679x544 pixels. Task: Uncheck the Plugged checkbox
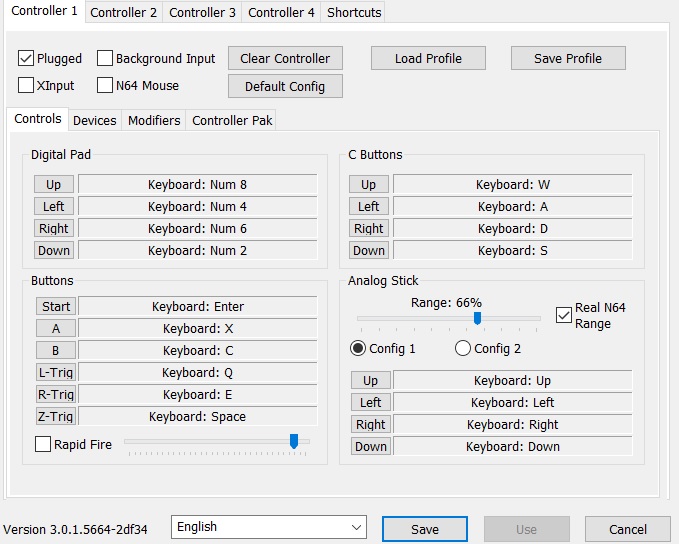27,59
